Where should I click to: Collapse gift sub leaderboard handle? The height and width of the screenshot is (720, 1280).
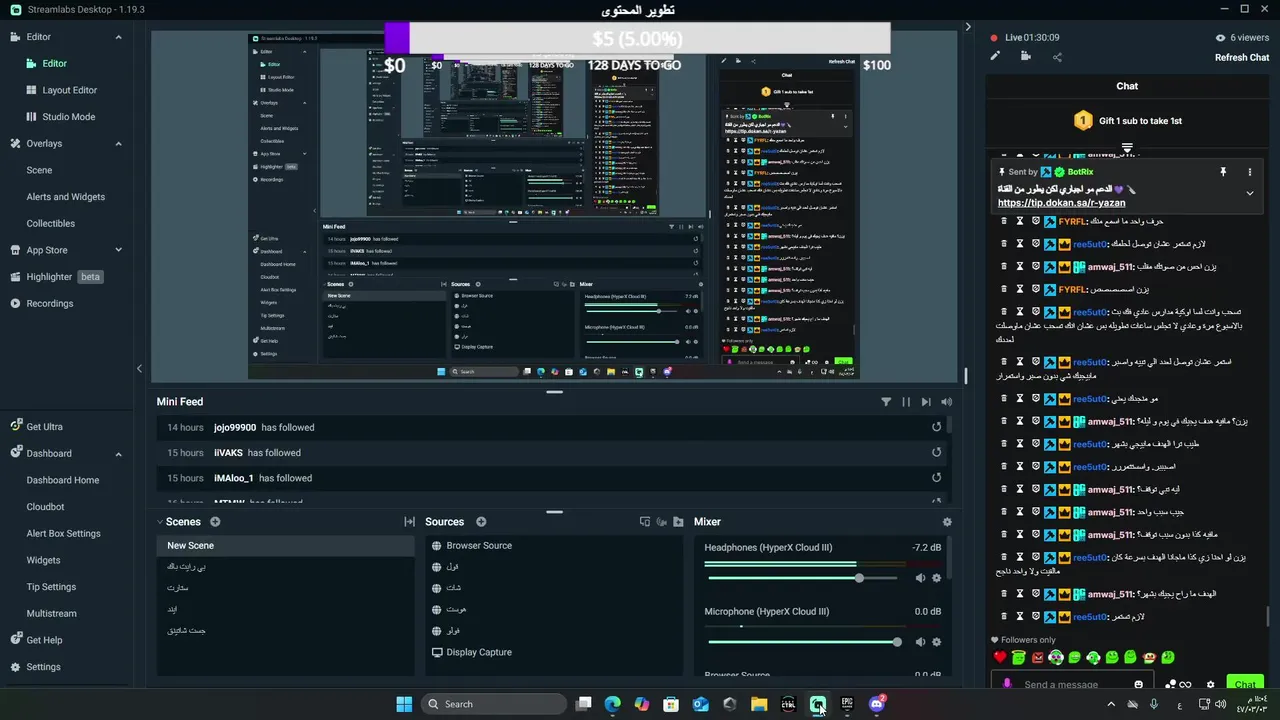pos(1127,148)
